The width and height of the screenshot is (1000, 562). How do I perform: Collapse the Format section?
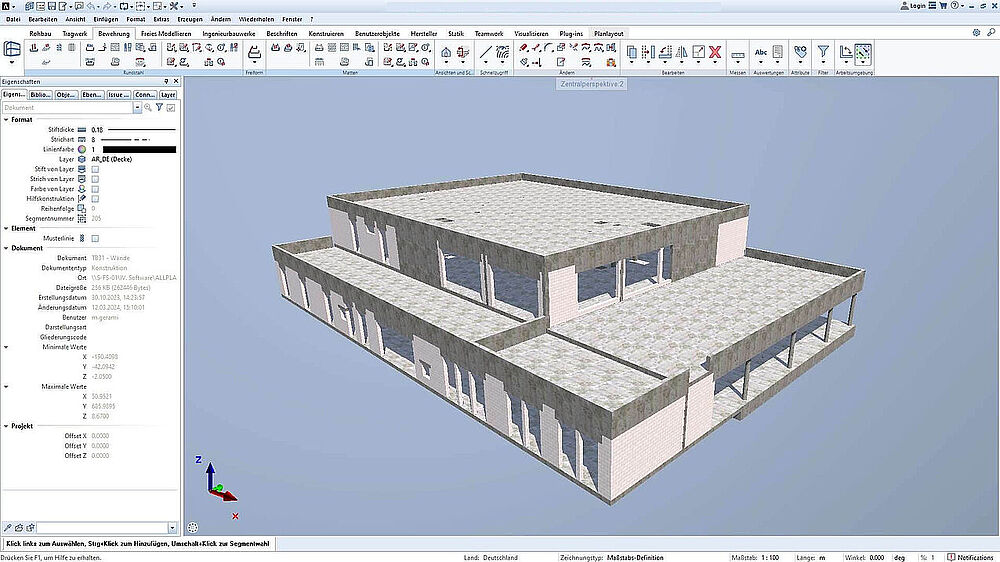pos(5,119)
